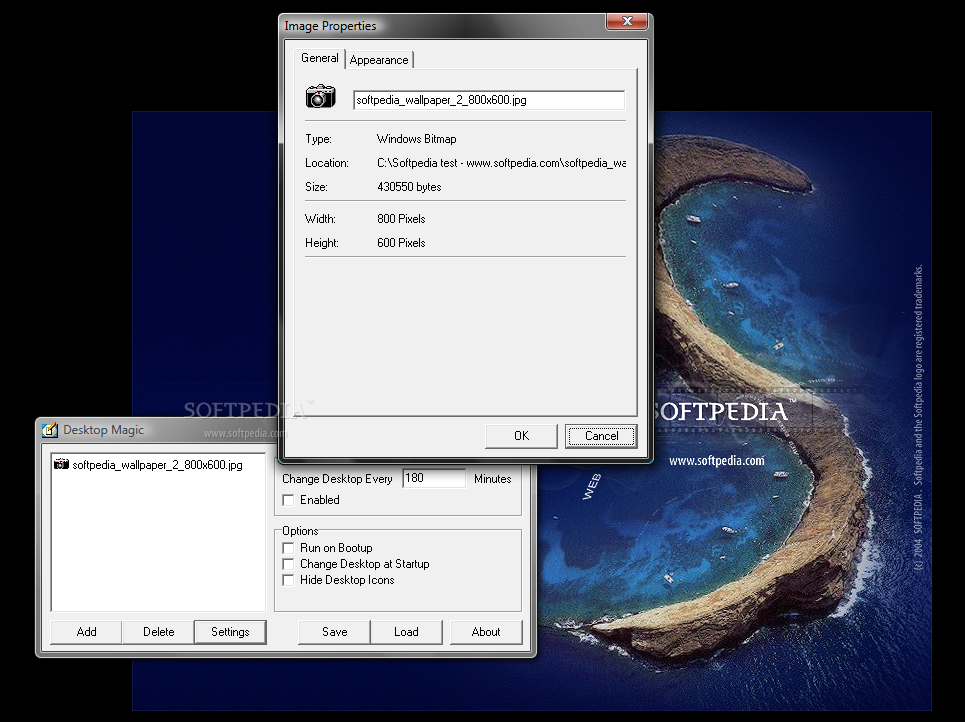Image resolution: width=965 pixels, height=722 pixels.
Task: Click the www.softpedia.com wallpaper text
Action: point(716,460)
